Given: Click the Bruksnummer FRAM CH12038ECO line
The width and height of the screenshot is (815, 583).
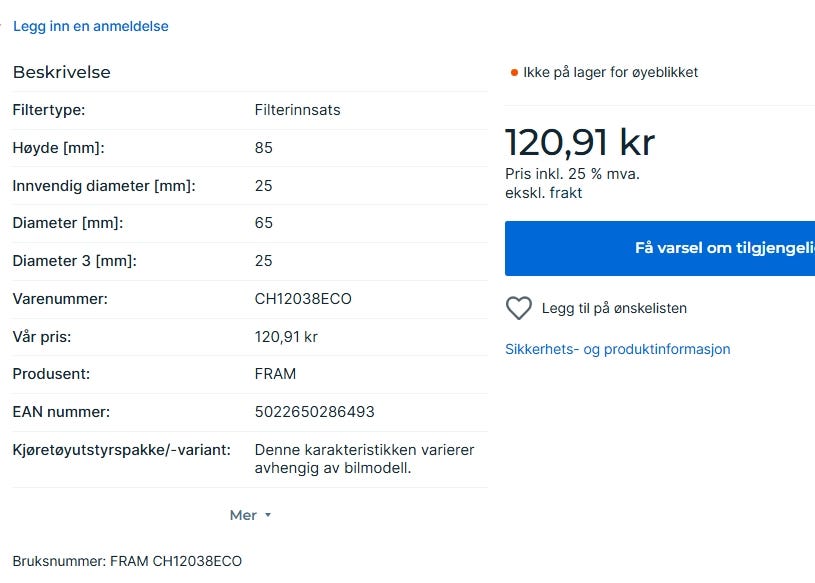Looking at the screenshot, I should (x=127, y=561).
